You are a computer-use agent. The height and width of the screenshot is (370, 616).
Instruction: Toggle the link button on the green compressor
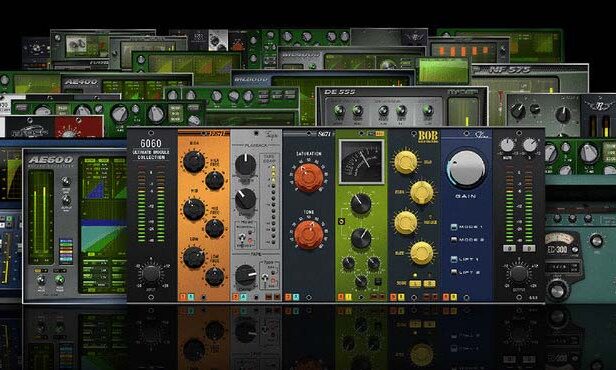(x=341, y=222)
